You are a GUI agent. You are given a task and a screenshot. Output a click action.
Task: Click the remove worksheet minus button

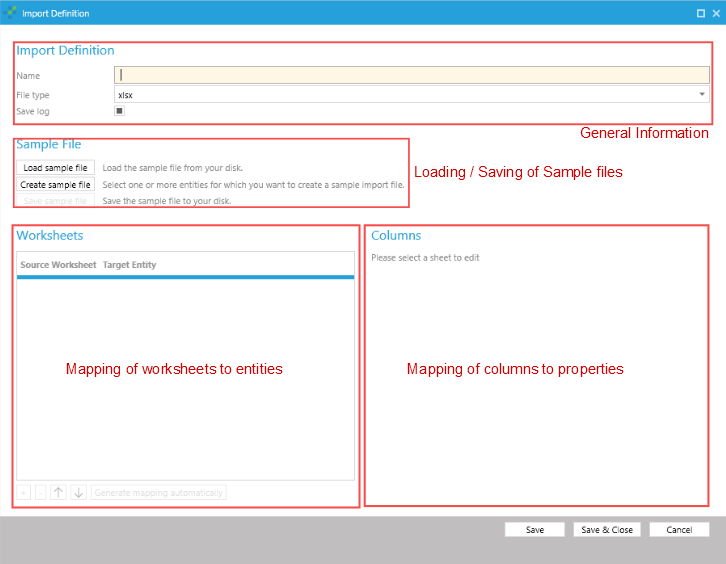click(x=41, y=492)
